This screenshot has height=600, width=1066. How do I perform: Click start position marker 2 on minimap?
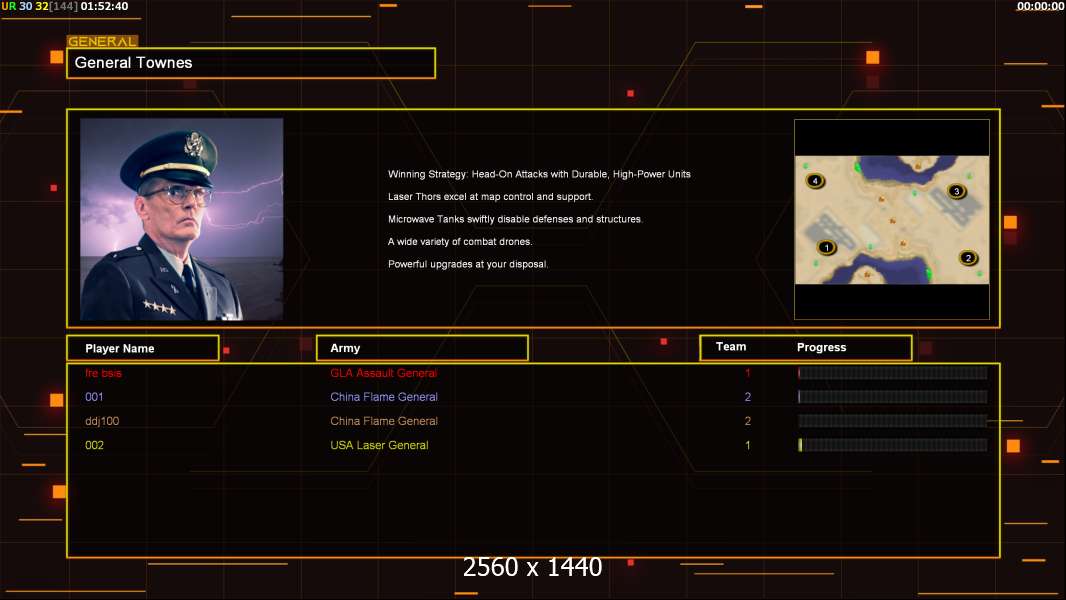[x=968, y=258]
